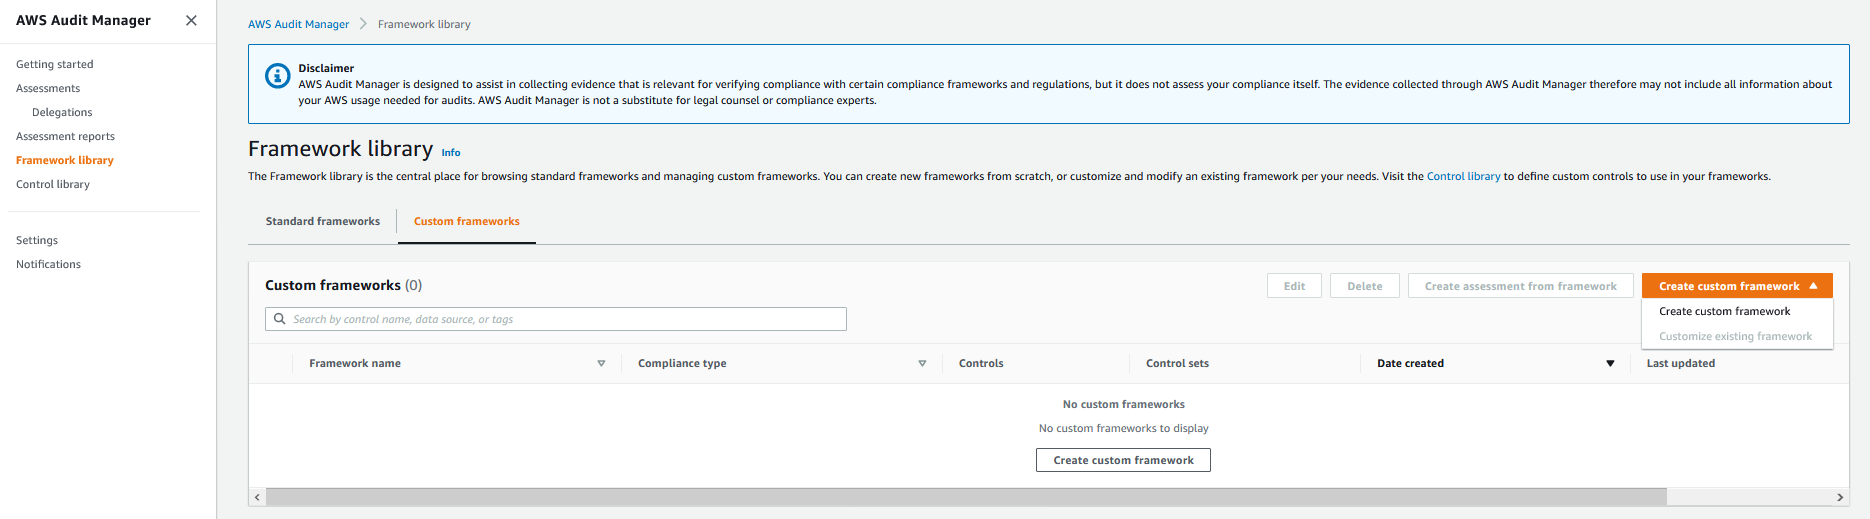Open the Compliance type column filter arrow

pos(922,363)
